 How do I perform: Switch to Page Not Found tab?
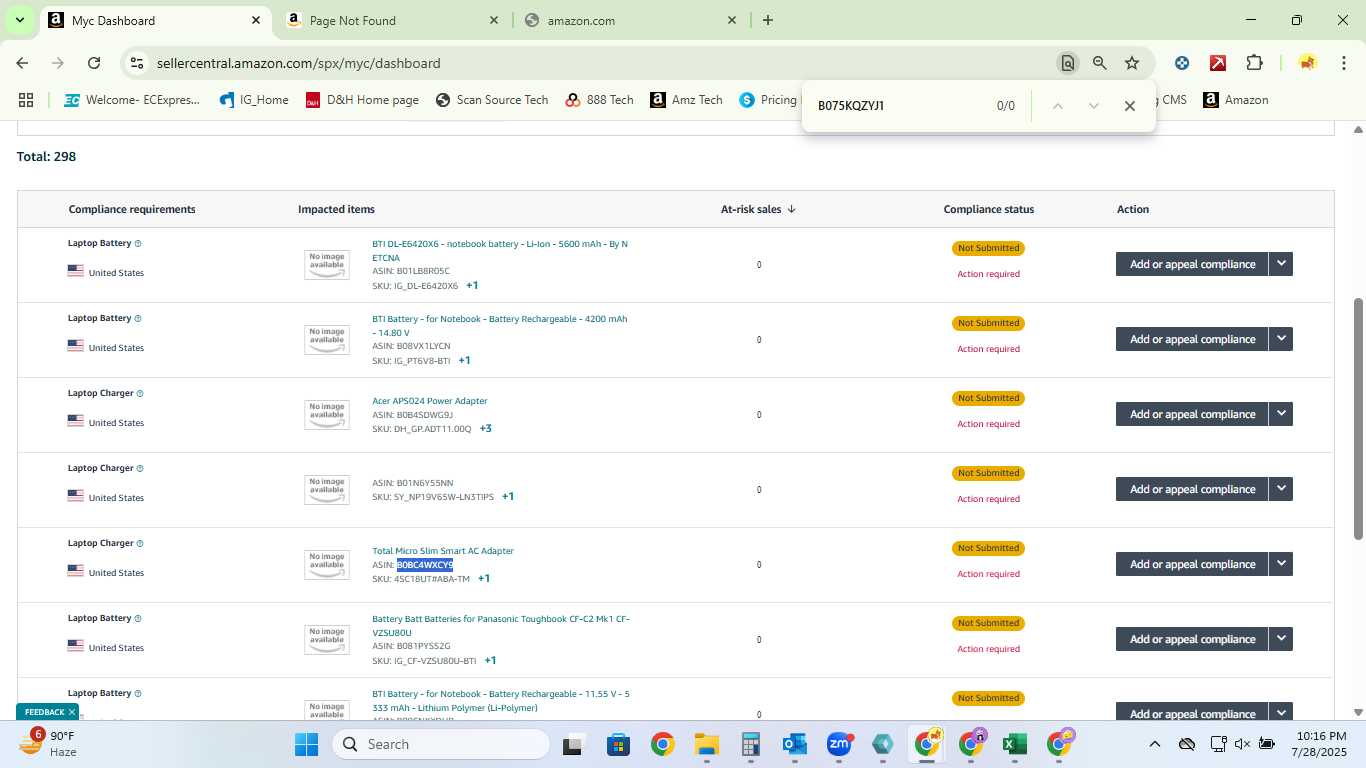[391, 20]
